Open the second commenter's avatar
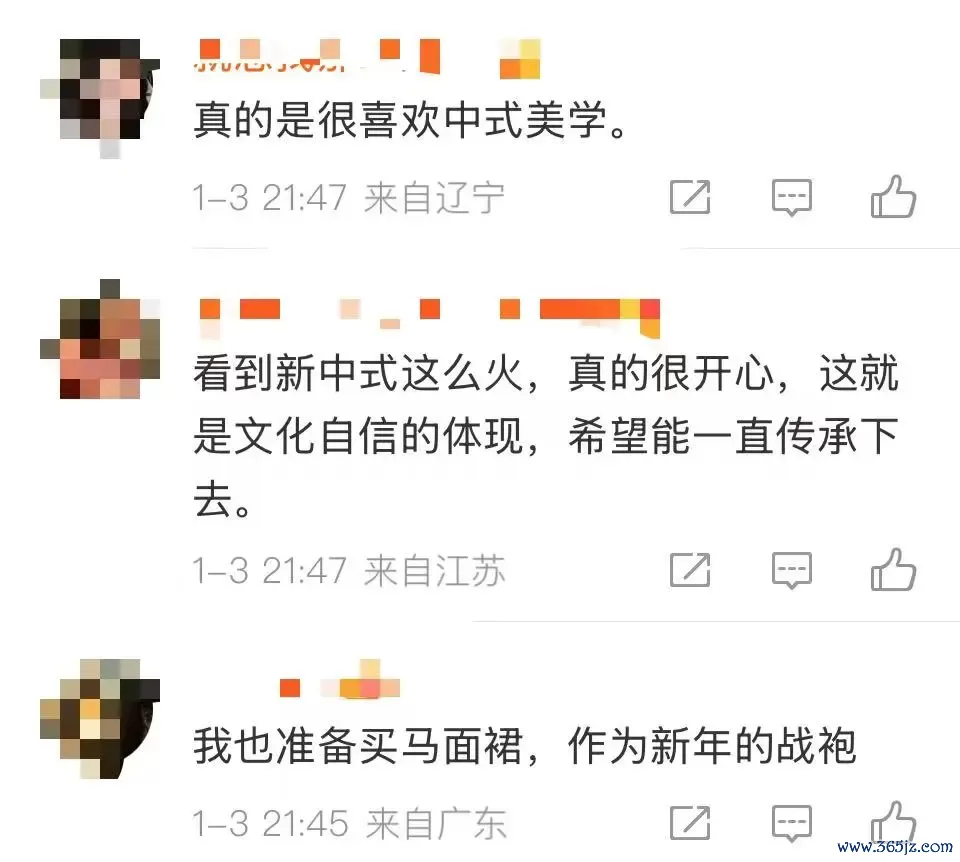 [x=100, y=339]
